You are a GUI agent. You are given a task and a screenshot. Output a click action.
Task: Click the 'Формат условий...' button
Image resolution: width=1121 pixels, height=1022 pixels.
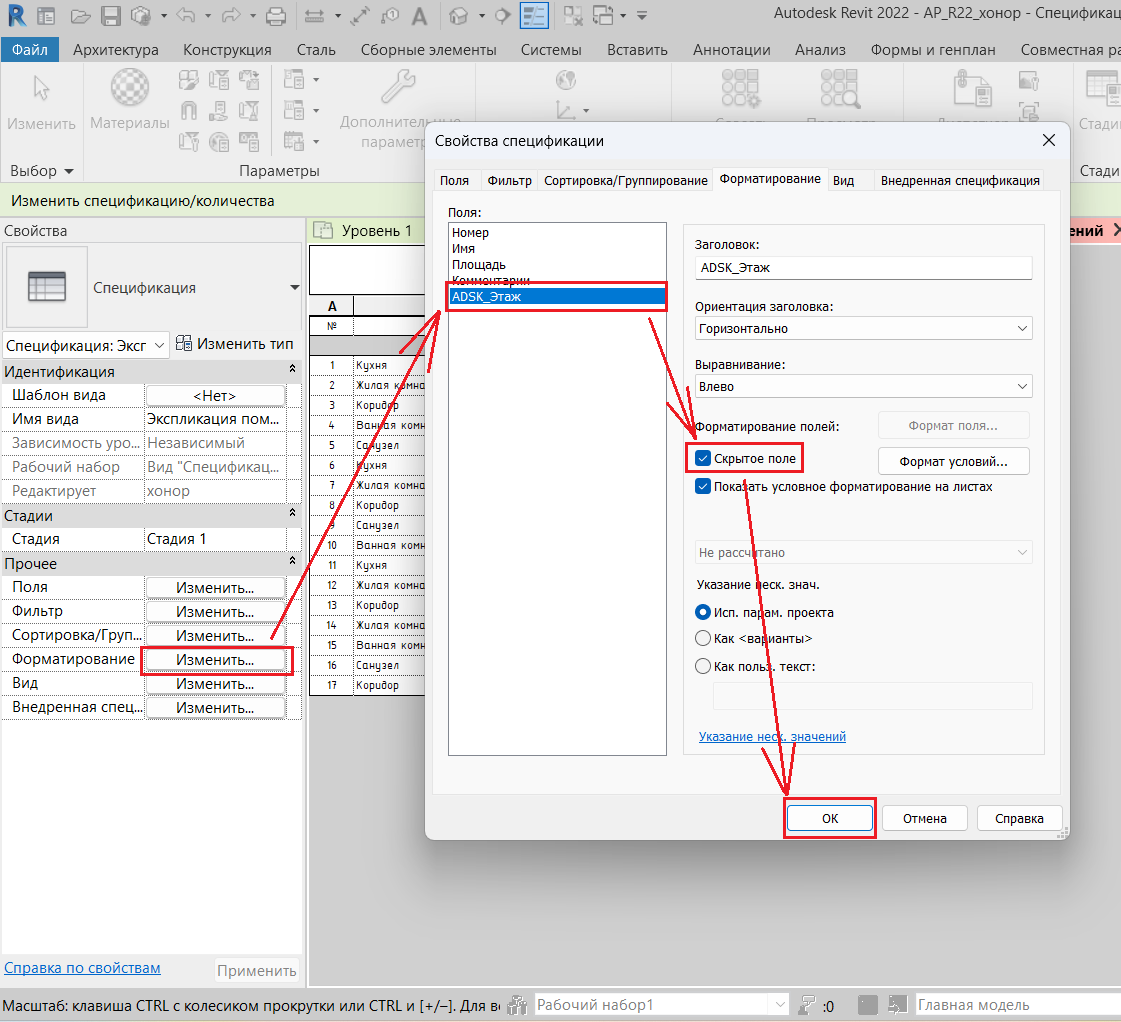point(952,461)
